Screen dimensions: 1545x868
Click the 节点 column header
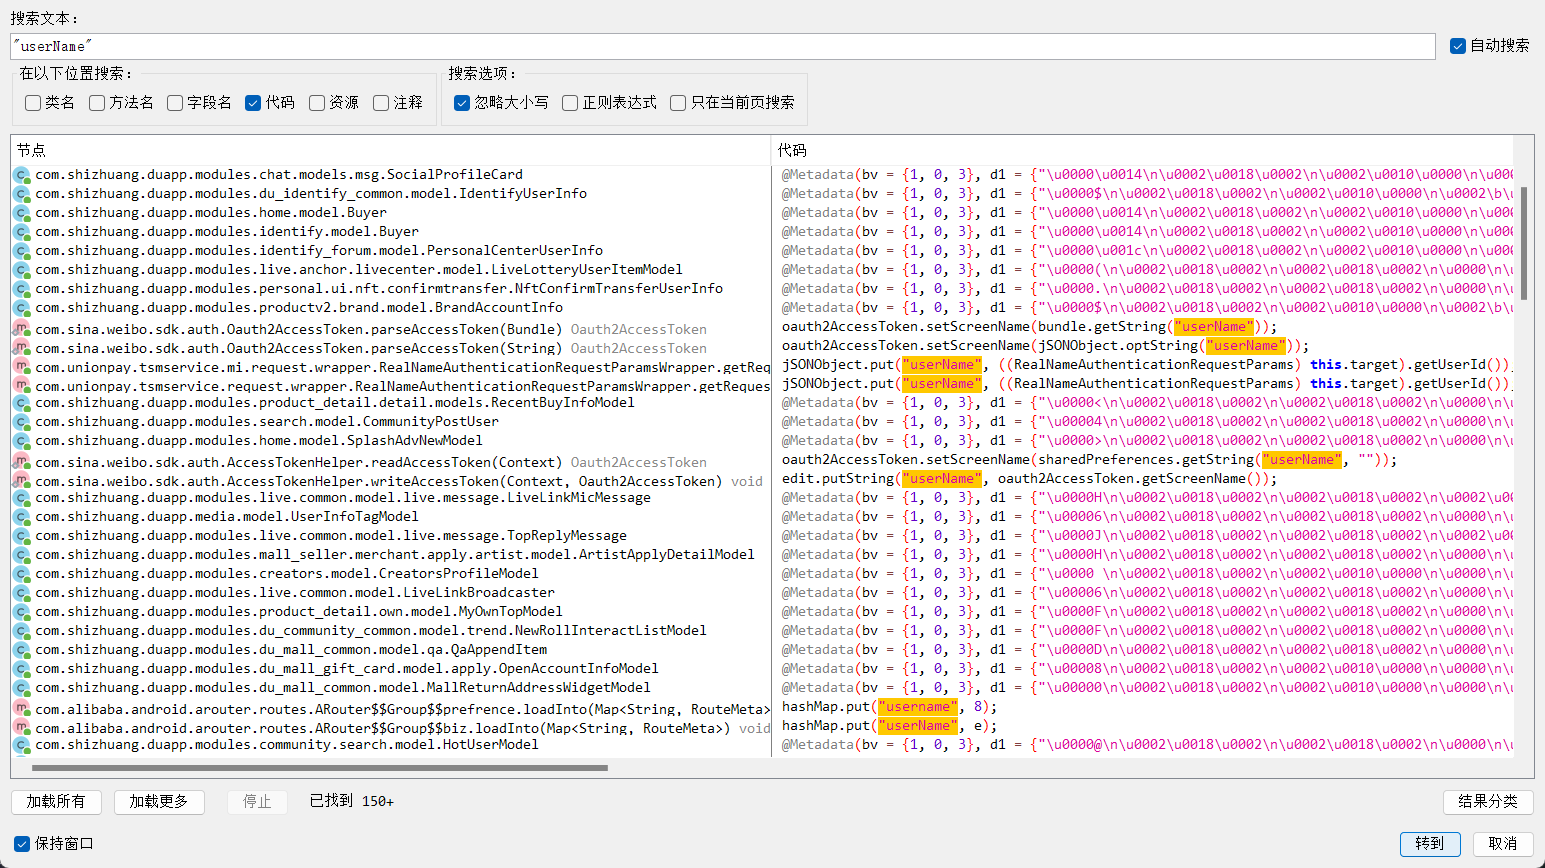click(x=391, y=150)
